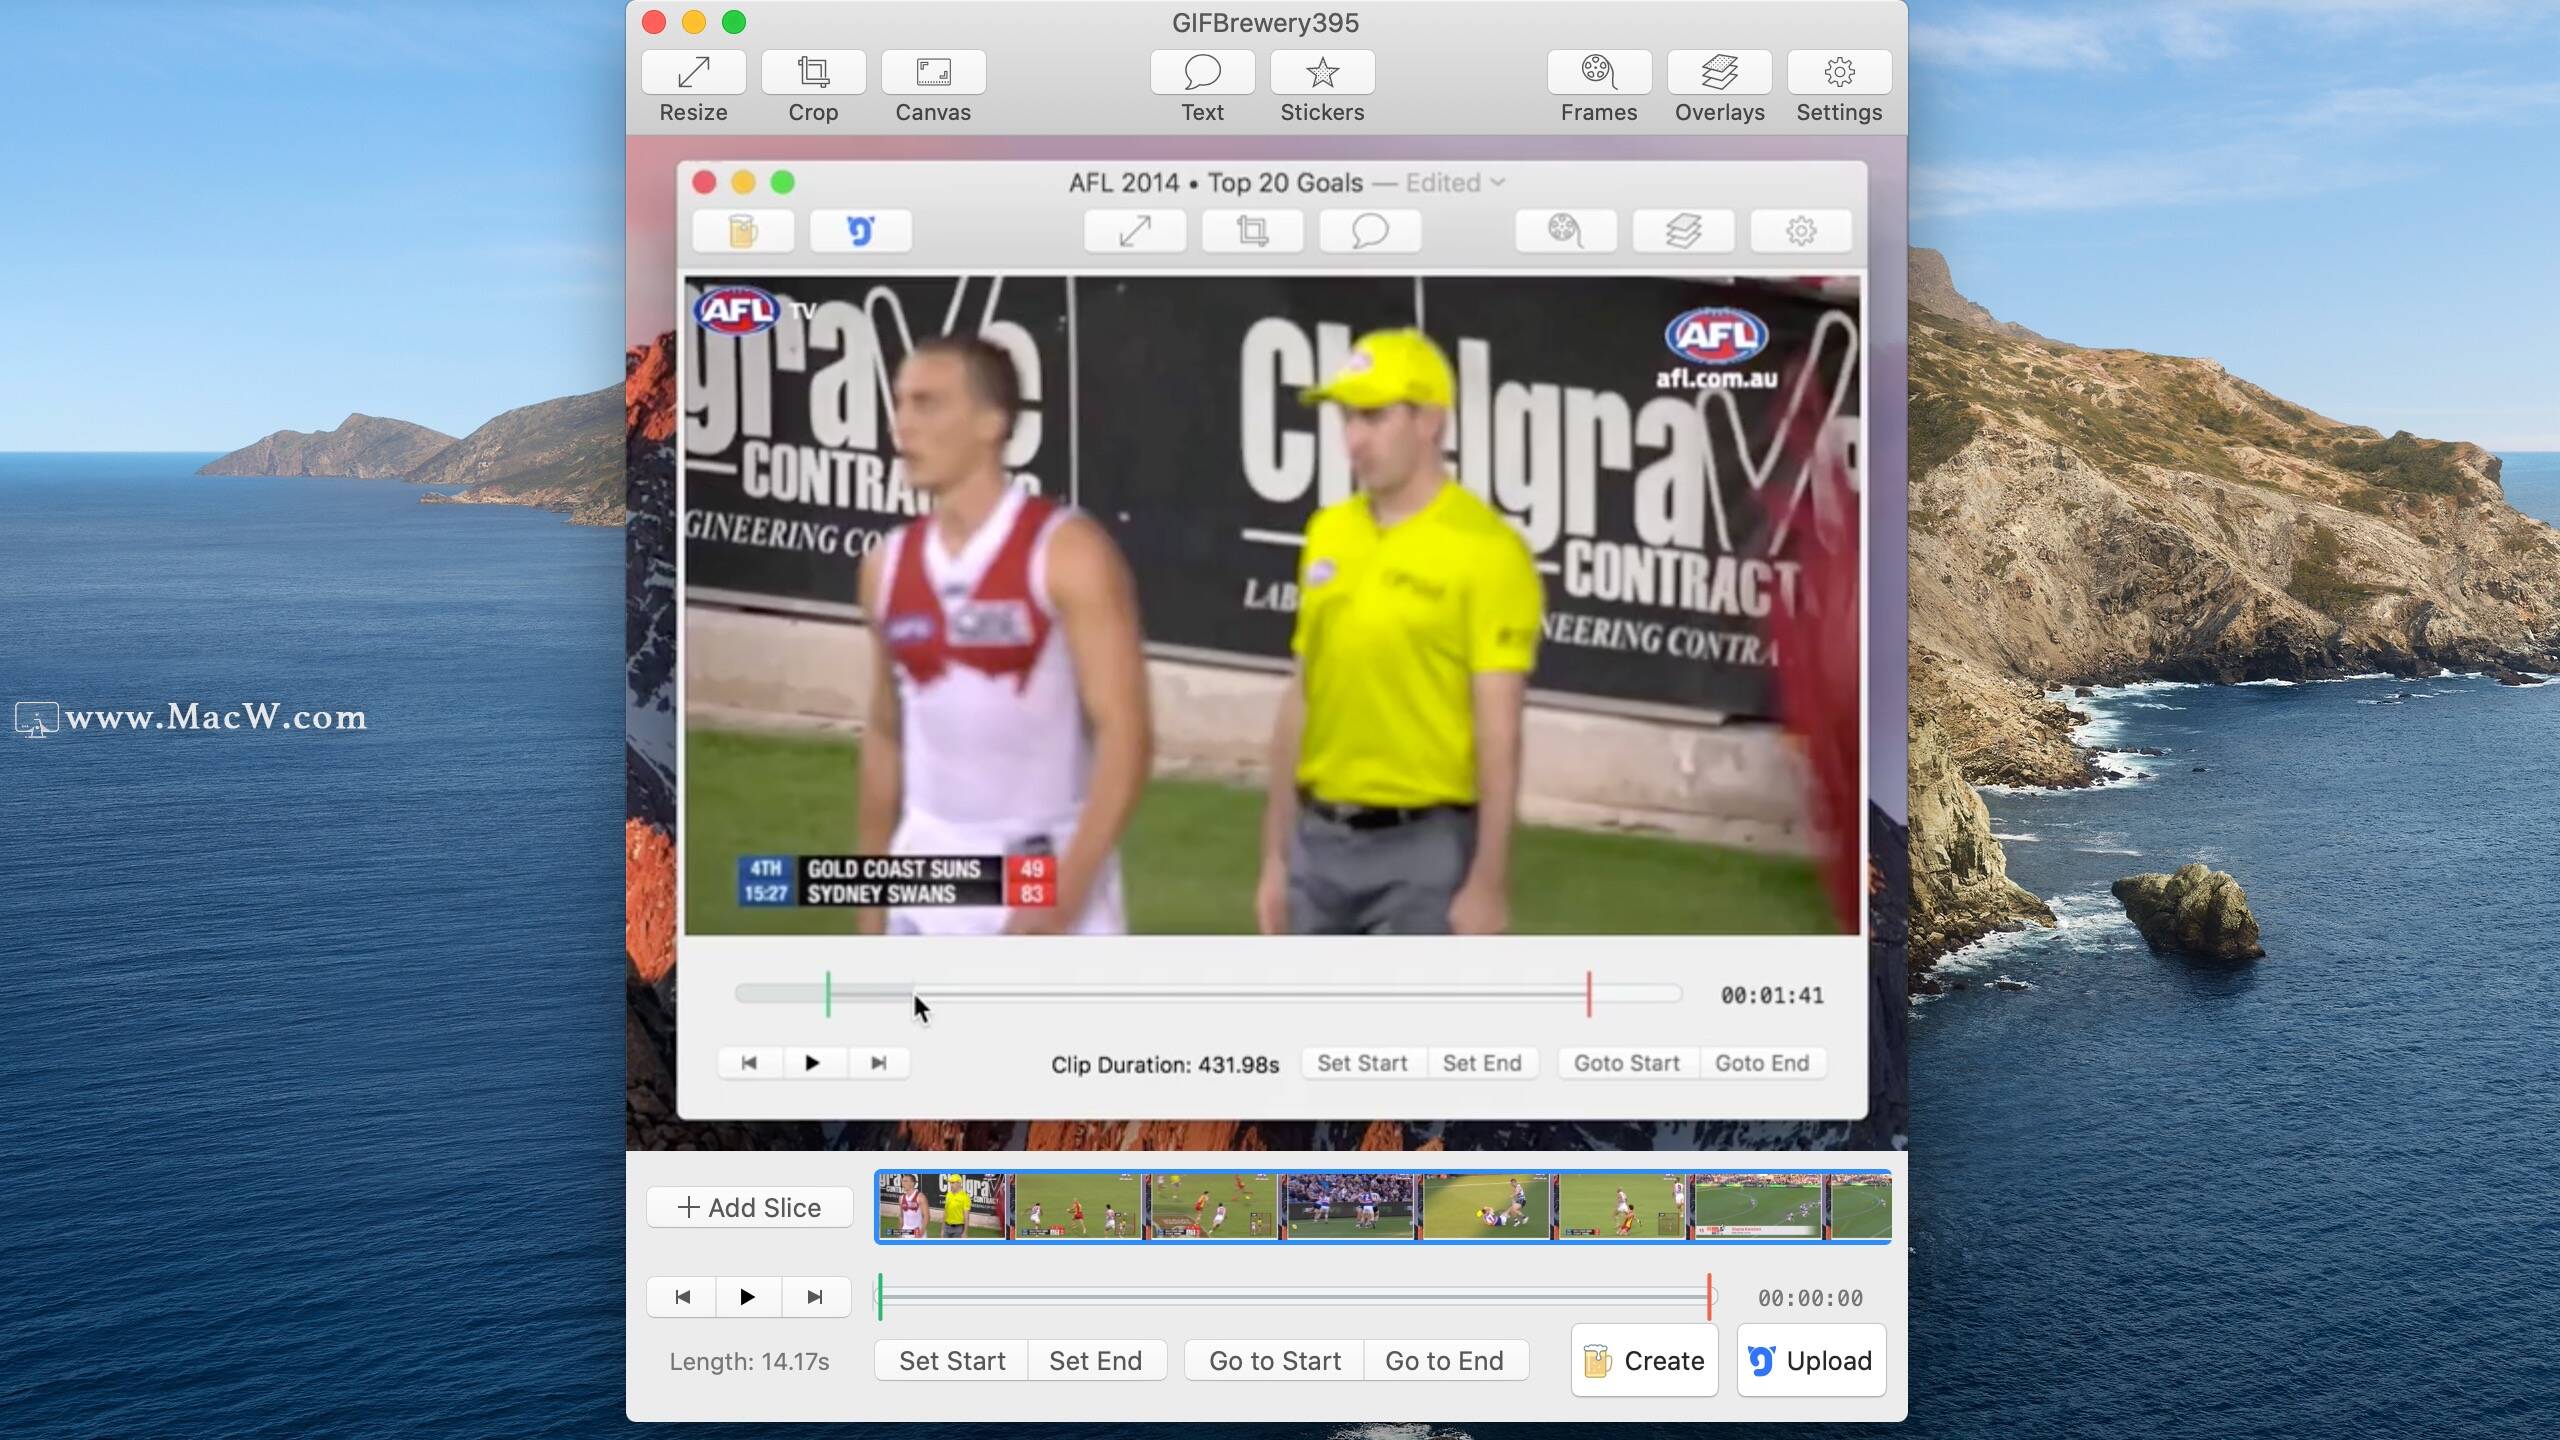Select the first thumbnail in the slice filmstrip

click(942, 1206)
